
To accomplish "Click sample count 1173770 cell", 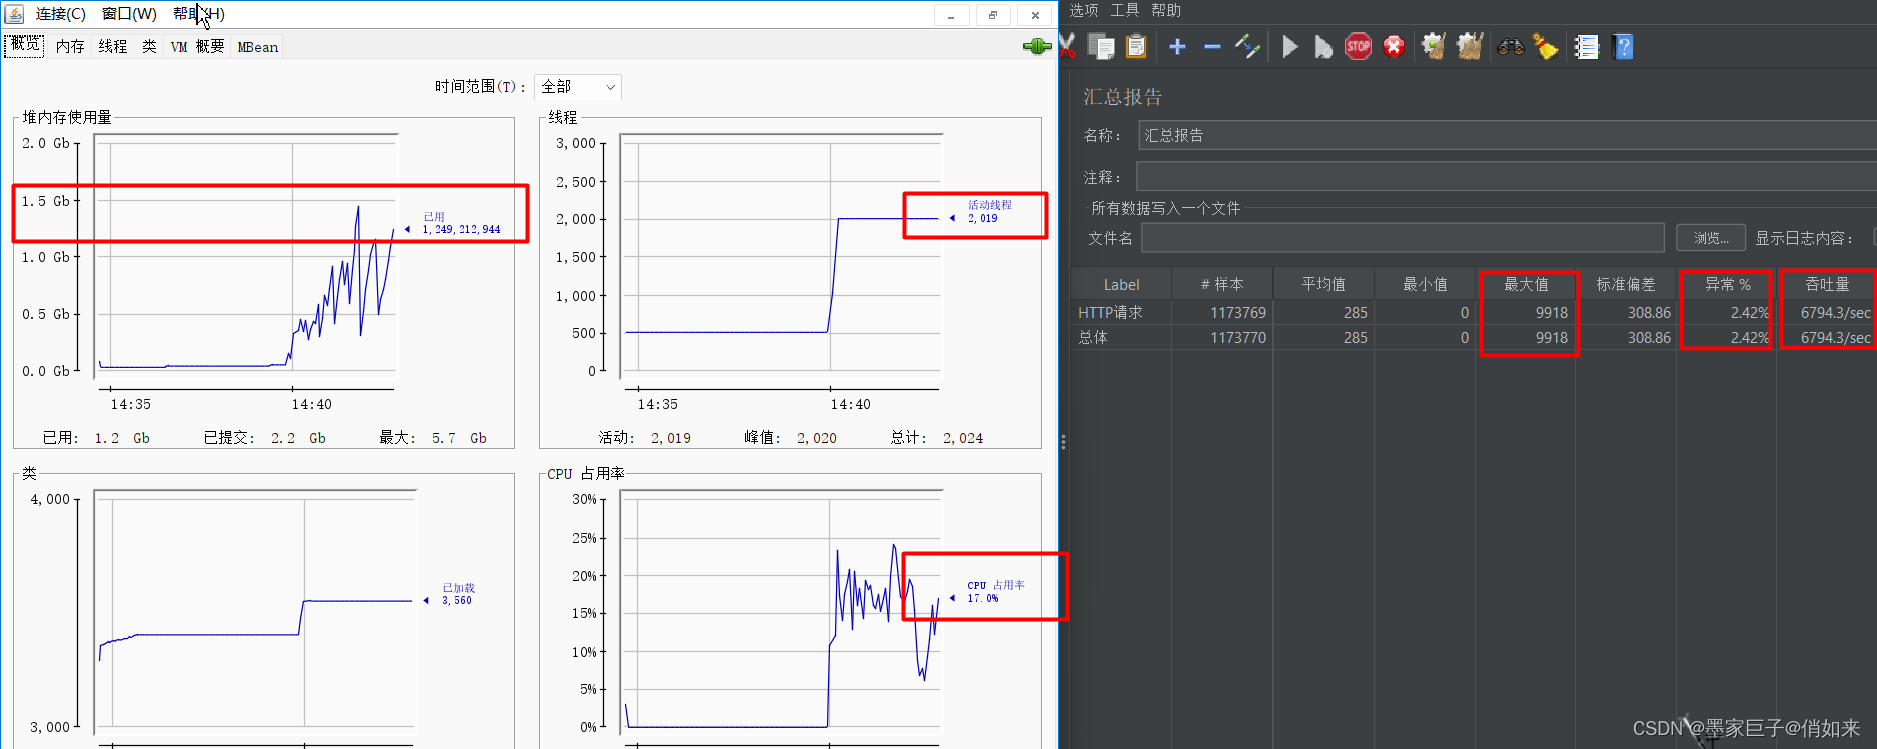I will [1222, 338].
